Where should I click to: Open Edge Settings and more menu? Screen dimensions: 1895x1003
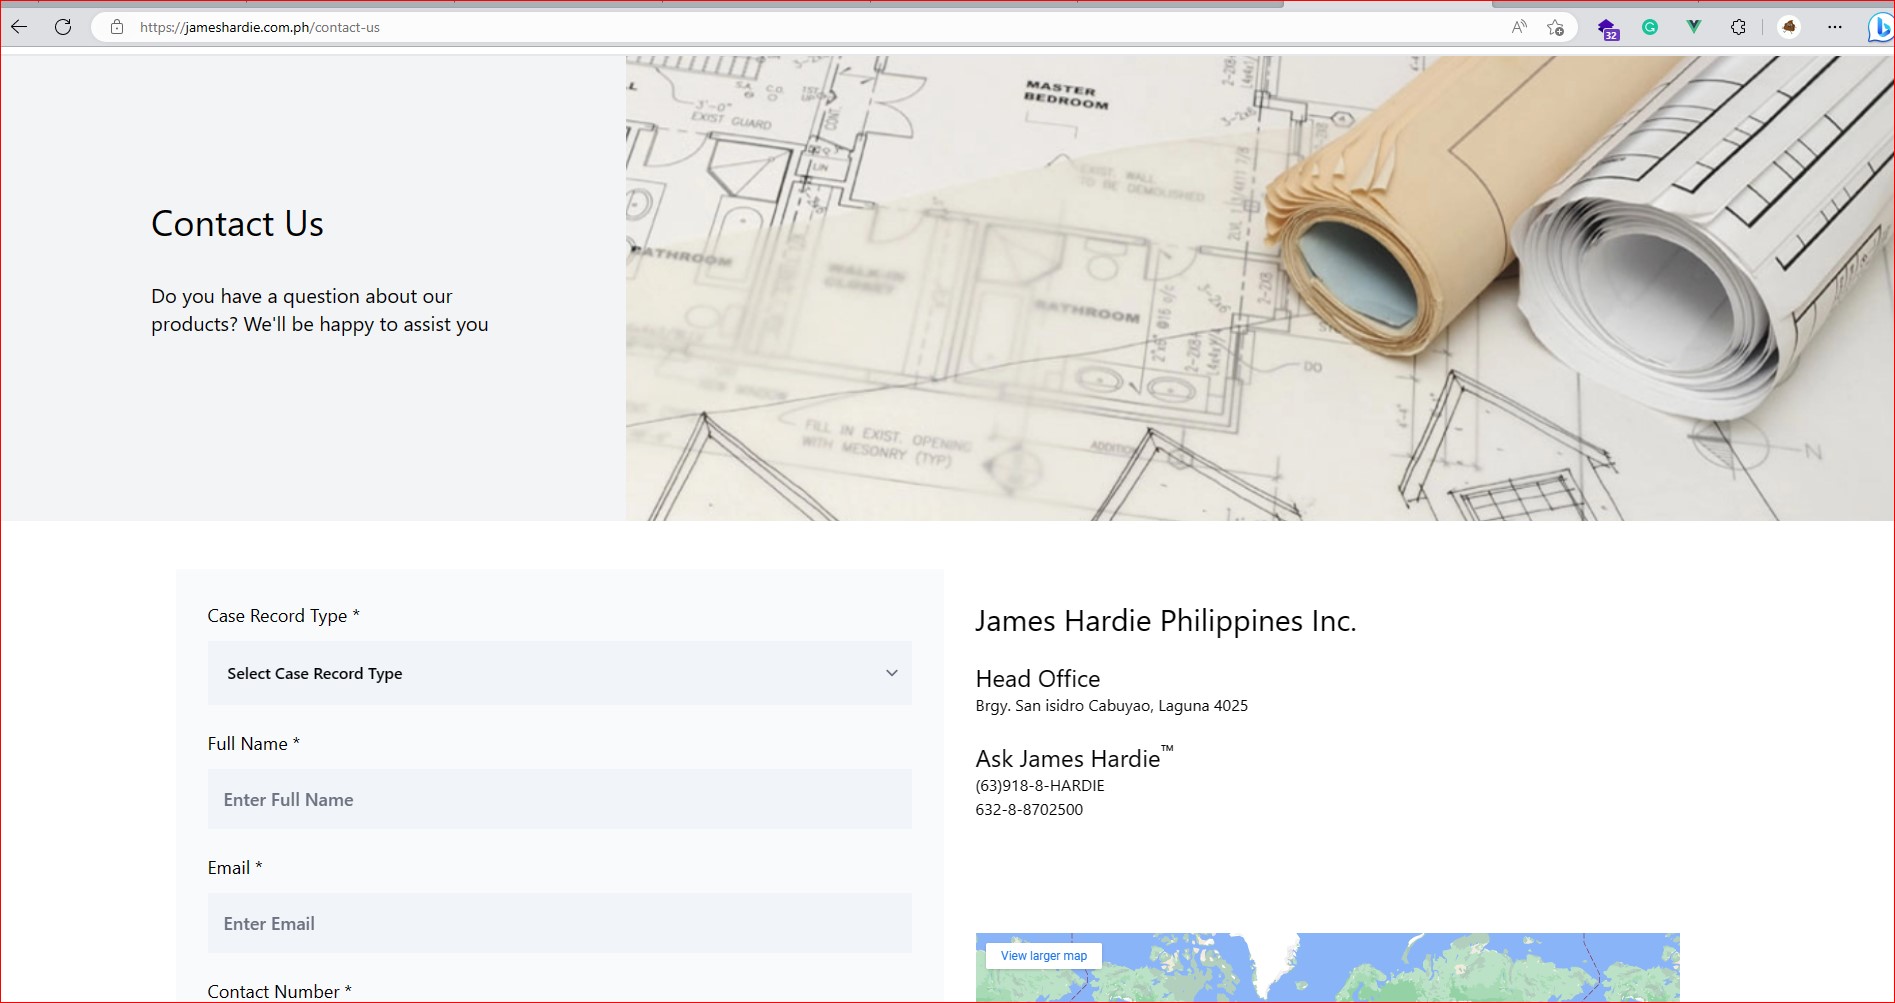(1834, 27)
